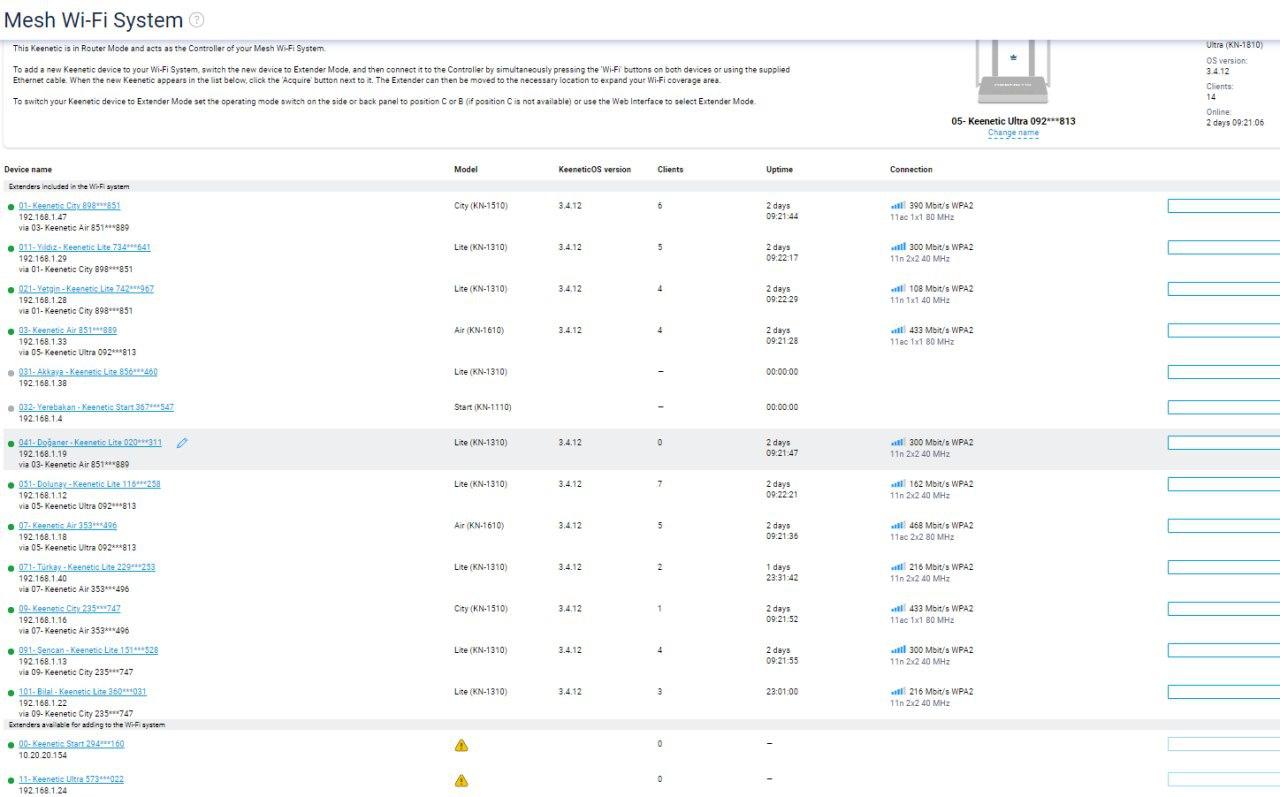The width and height of the screenshot is (1280, 797).
Task: Click the Uptime column header
Action: (x=780, y=170)
